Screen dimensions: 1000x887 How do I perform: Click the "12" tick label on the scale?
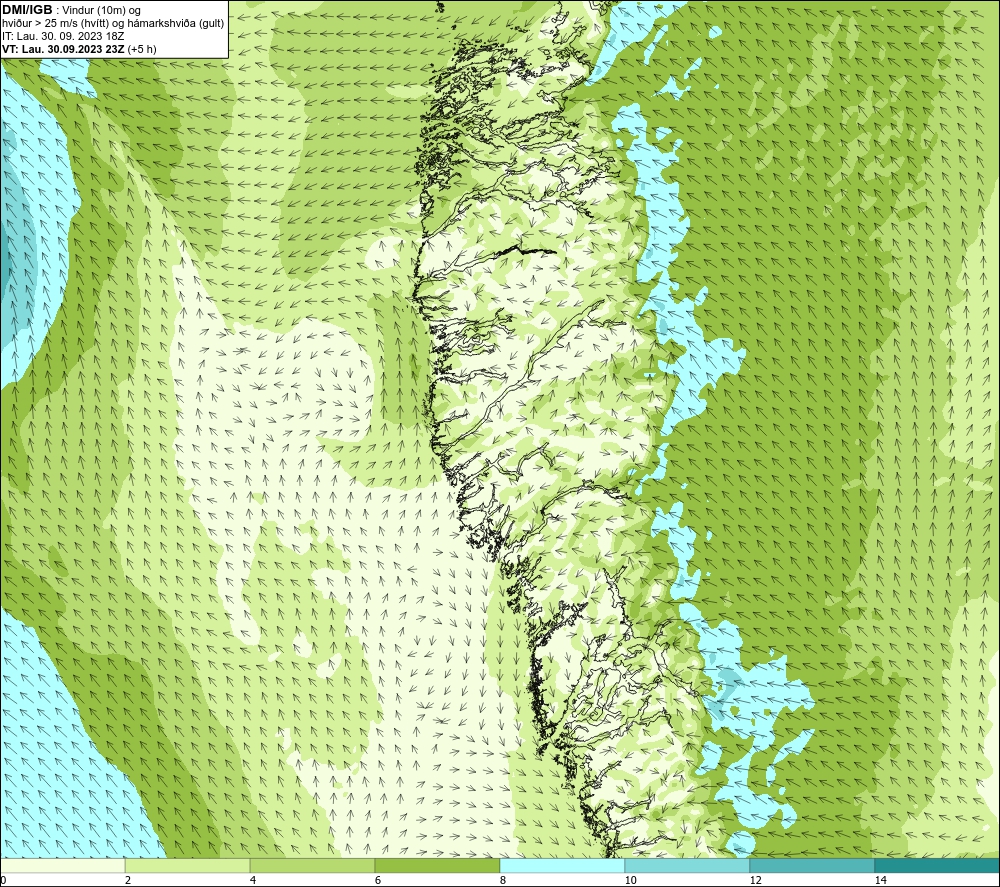pos(755,881)
